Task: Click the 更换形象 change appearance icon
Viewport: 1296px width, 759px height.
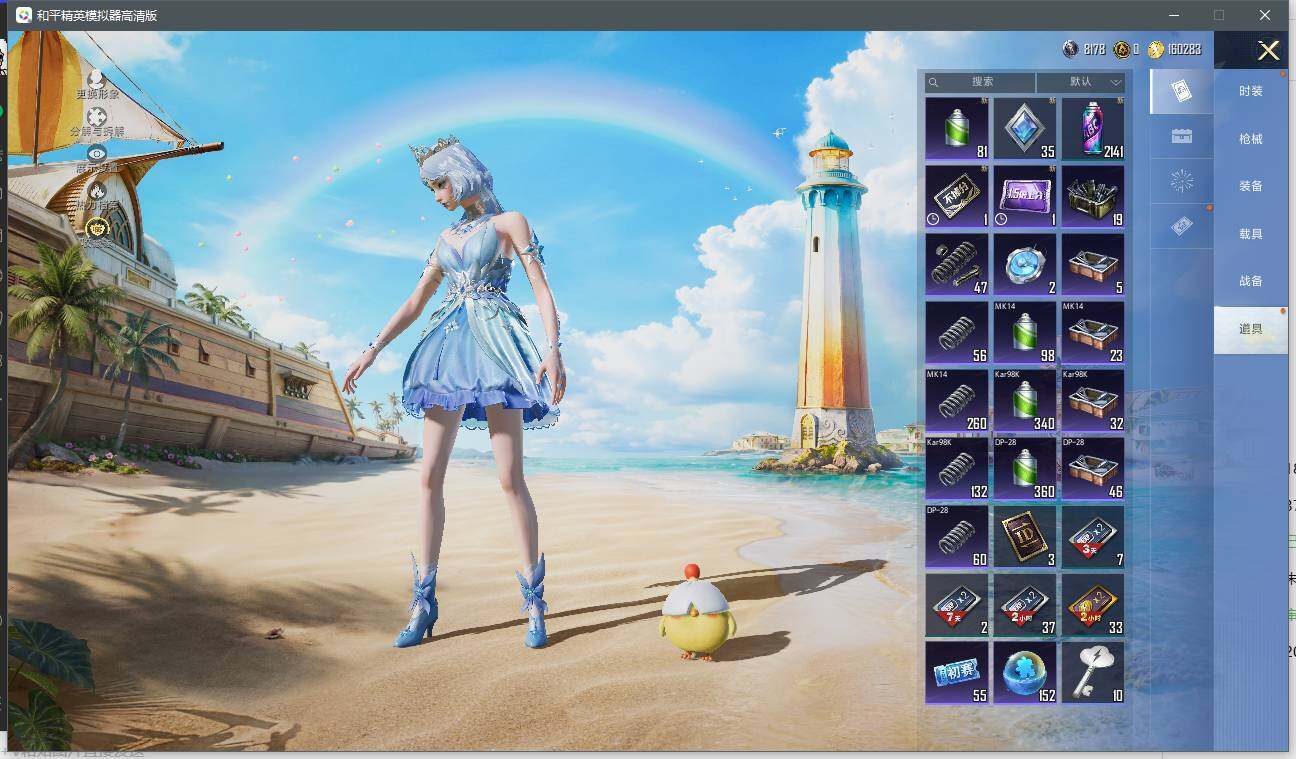Action: coord(97,78)
